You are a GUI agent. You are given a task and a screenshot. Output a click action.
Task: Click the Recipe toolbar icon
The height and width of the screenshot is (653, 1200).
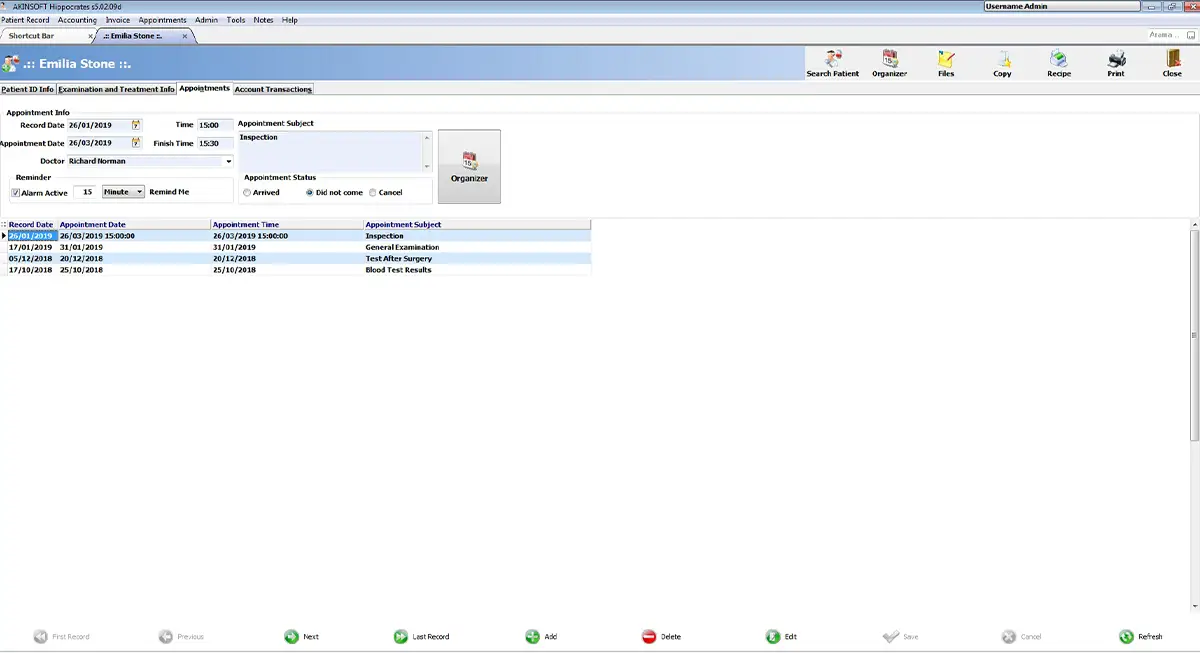(x=1059, y=63)
